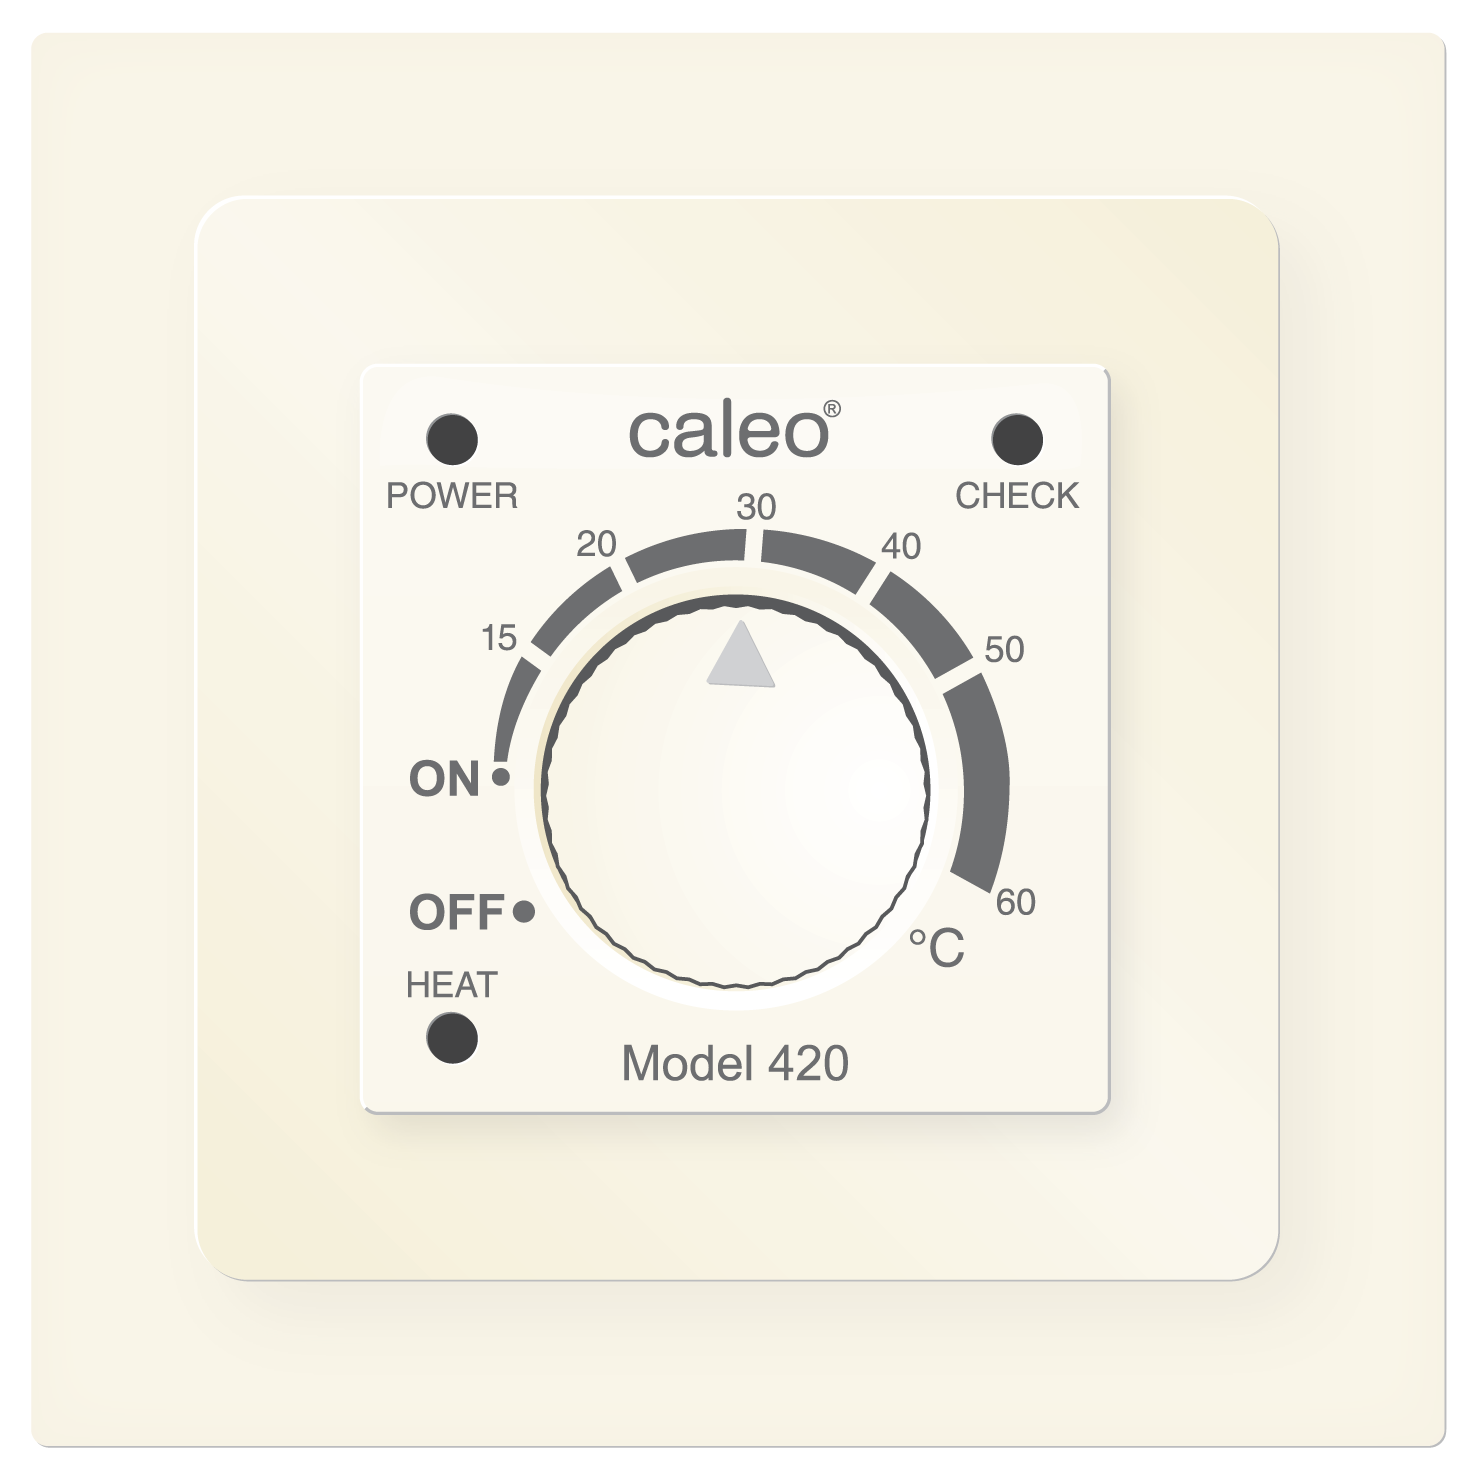Image resolution: width=1474 pixels, height=1475 pixels.
Task: Click the gray triangle pointer on dial
Action: coord(741,654)
